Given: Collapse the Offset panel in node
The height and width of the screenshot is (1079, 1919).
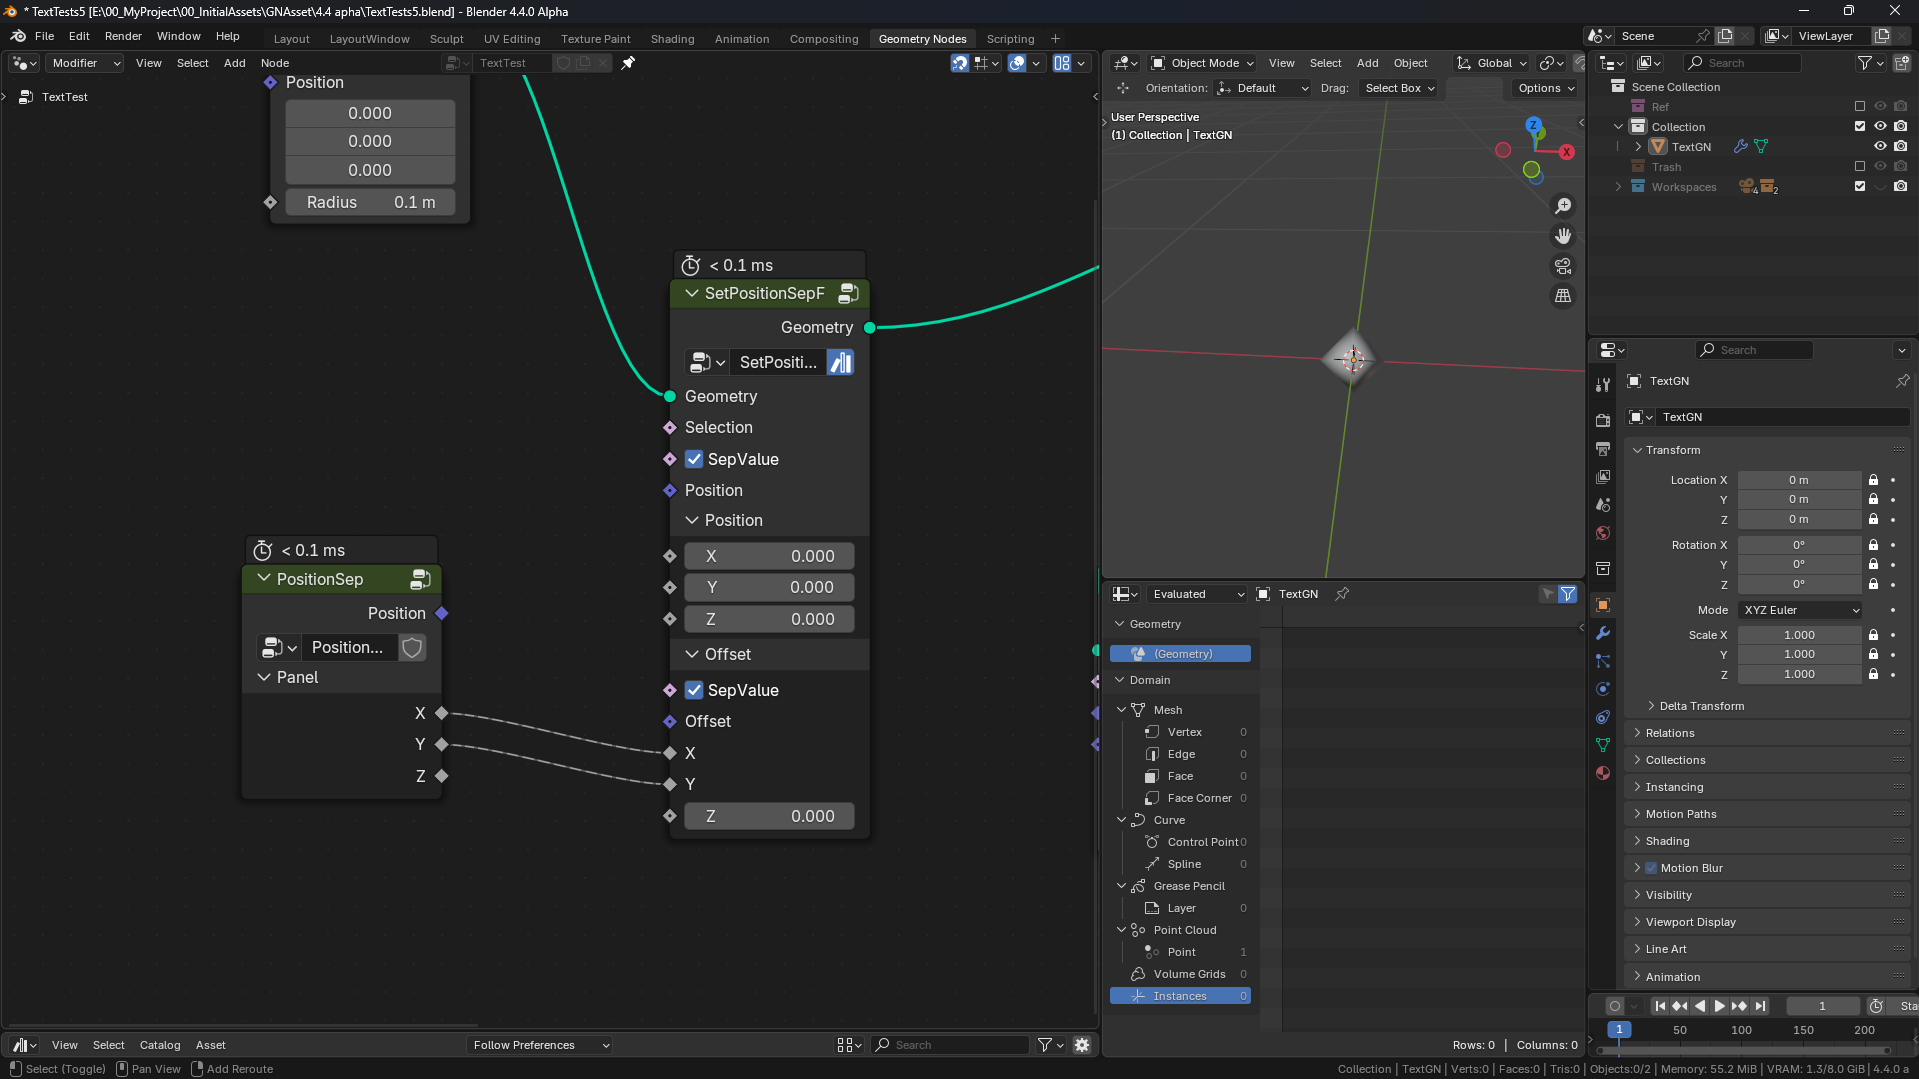Looking at the screenshot, I should click(x=692, y=654).
